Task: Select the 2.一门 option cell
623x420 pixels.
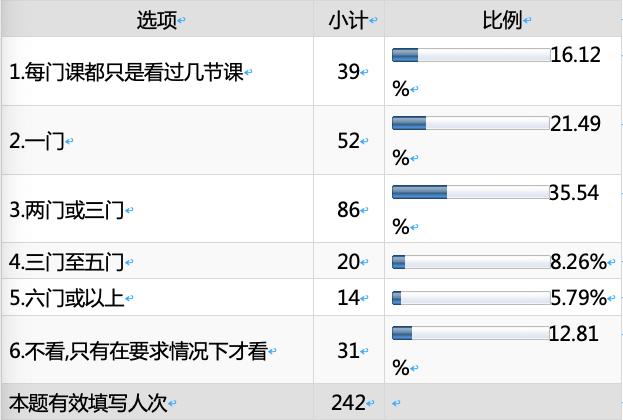Action: (35, 141)
